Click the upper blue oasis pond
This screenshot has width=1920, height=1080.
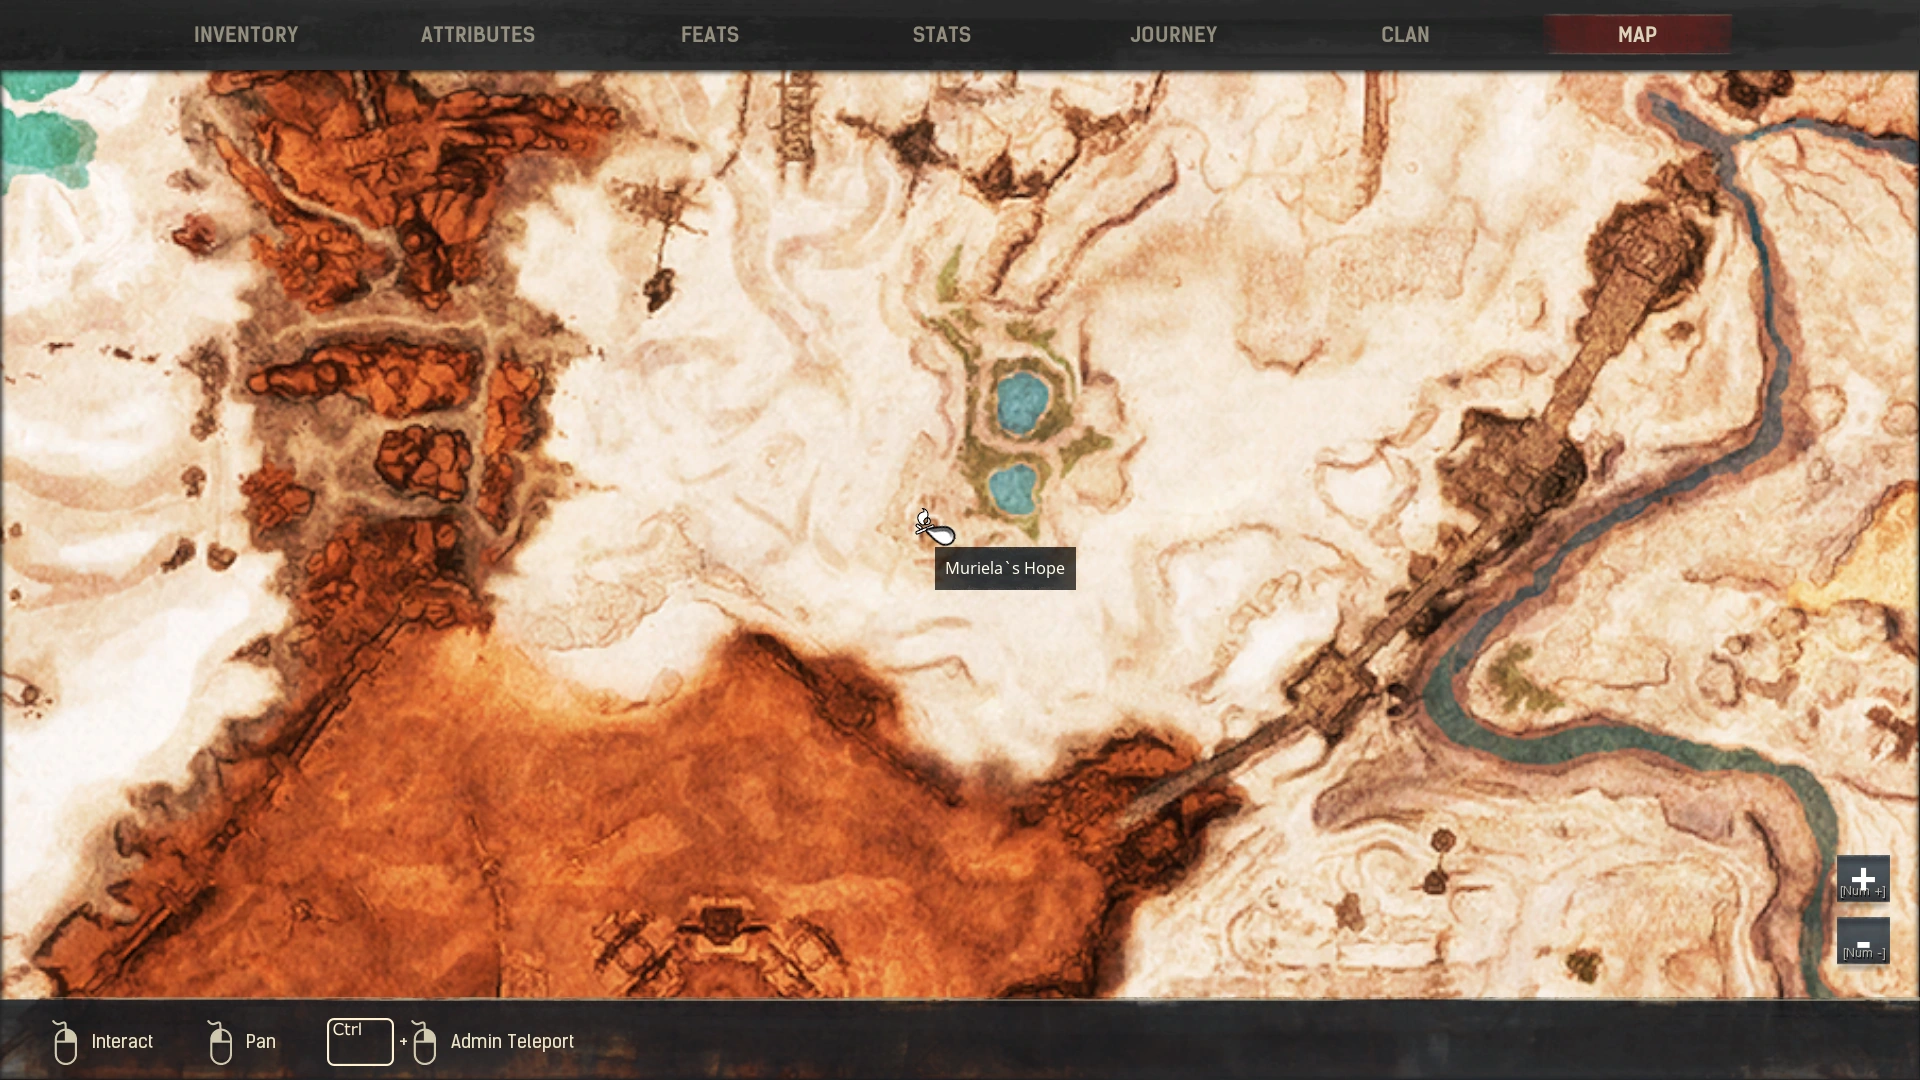click(x=1021, y=402)
